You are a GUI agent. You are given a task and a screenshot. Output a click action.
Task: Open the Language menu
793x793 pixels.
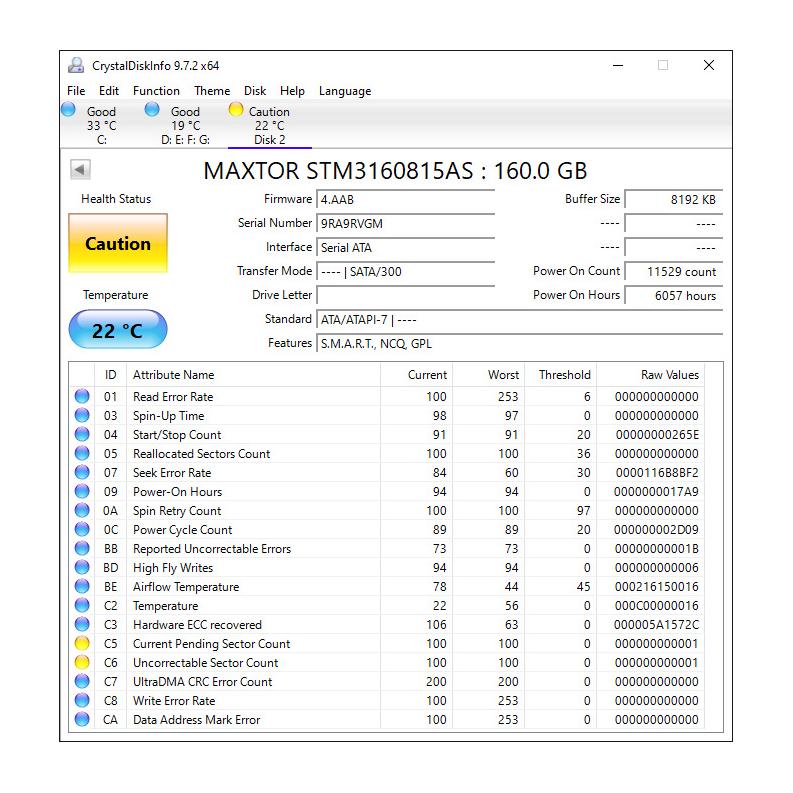click(x=344, y=91)
